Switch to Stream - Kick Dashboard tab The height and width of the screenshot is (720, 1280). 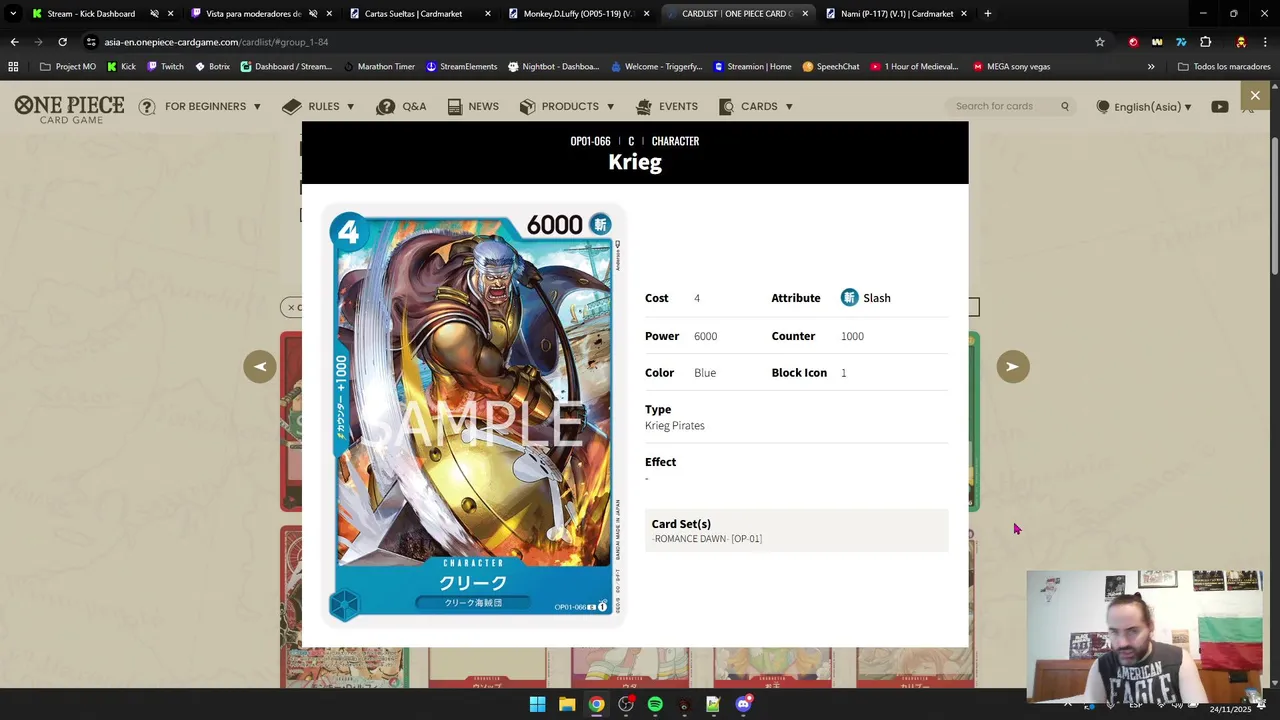point(90,14)
